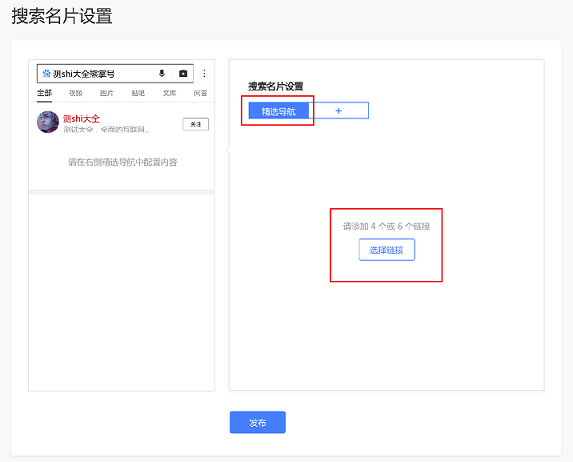Switch to the 文库 search tab
573x462 pixels.
pos(169,93)
